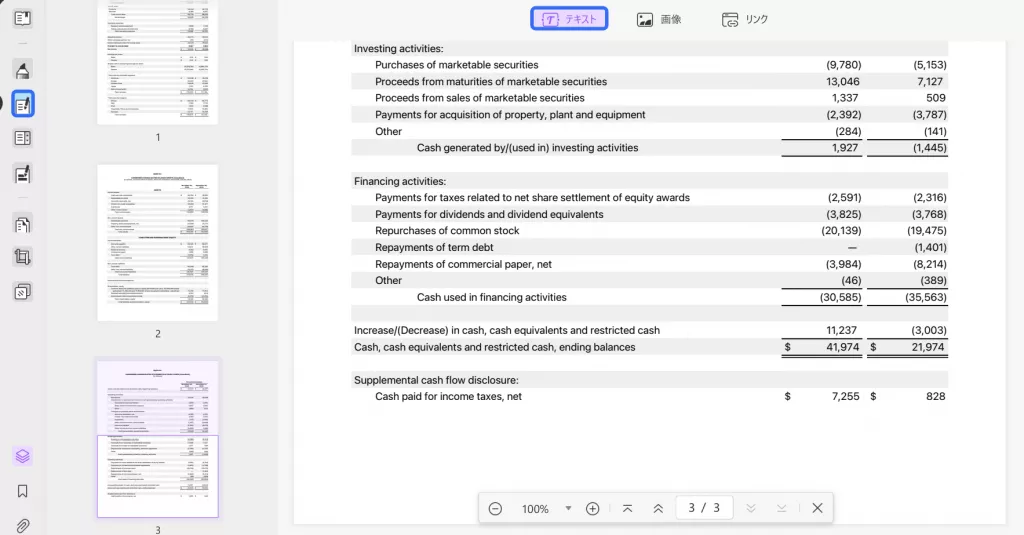
Task: Go to the next page
Action: pos(751,508)
